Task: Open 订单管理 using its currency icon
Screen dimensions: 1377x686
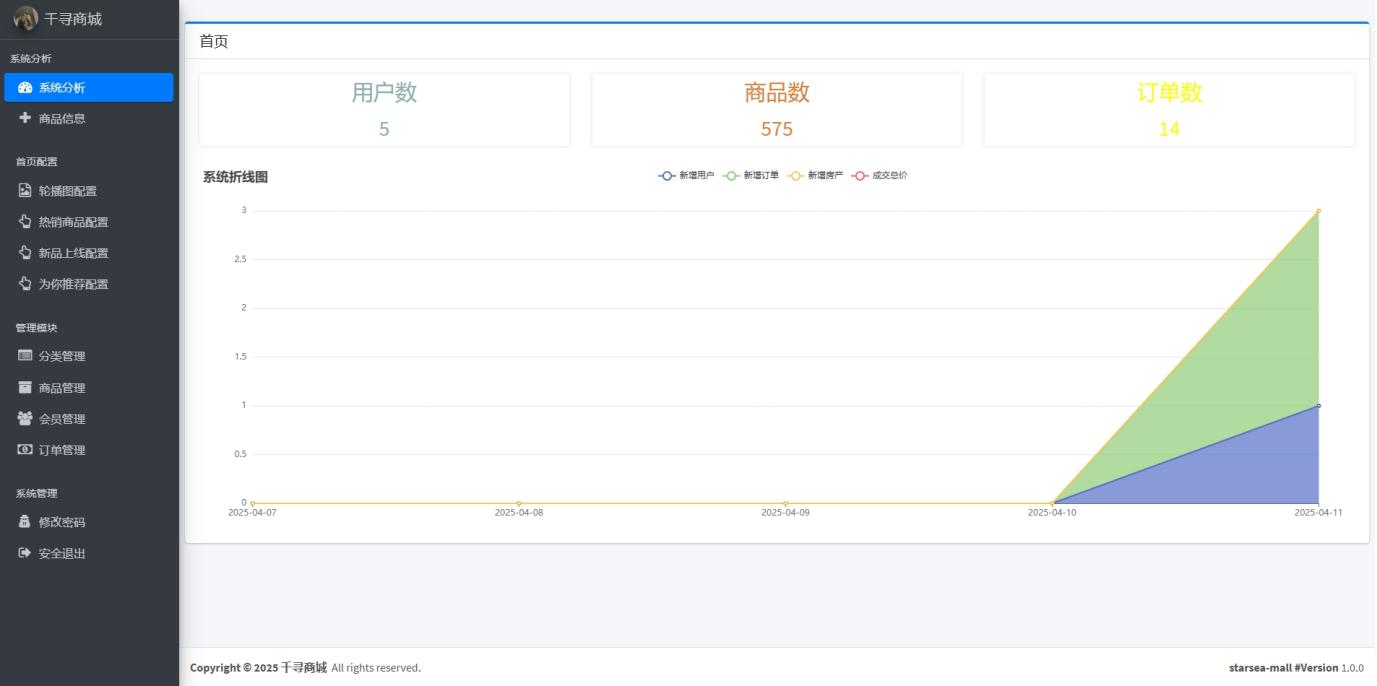Action: coord(24,449)
